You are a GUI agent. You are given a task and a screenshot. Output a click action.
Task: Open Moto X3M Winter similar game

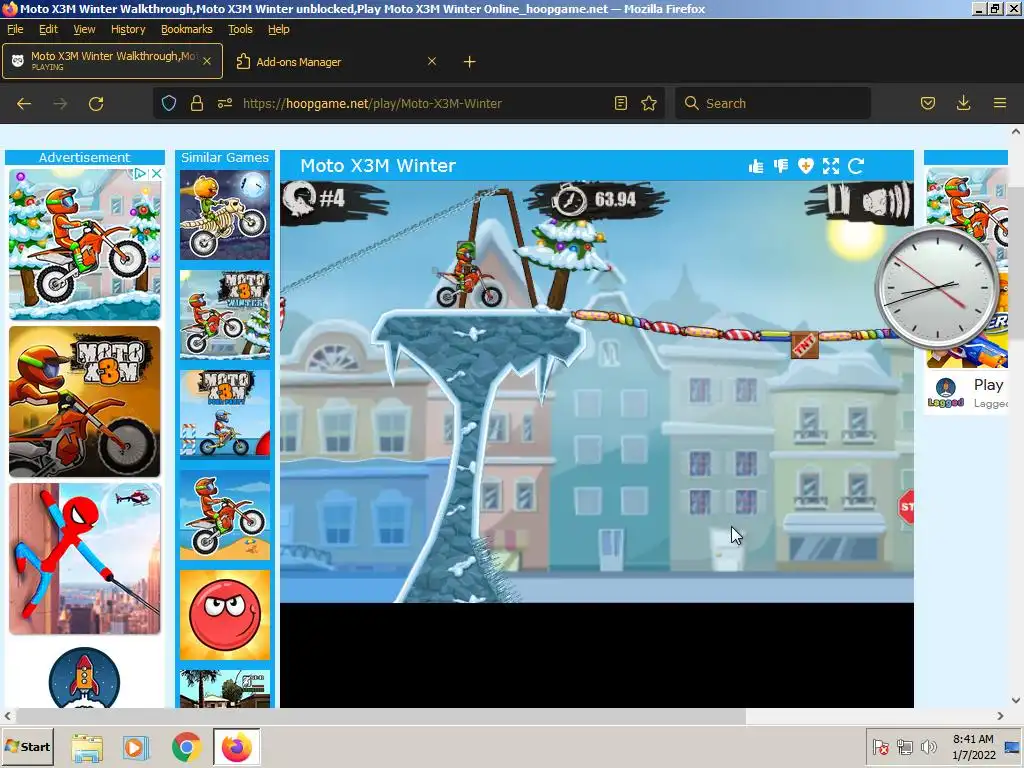click(x=225, y=315)
